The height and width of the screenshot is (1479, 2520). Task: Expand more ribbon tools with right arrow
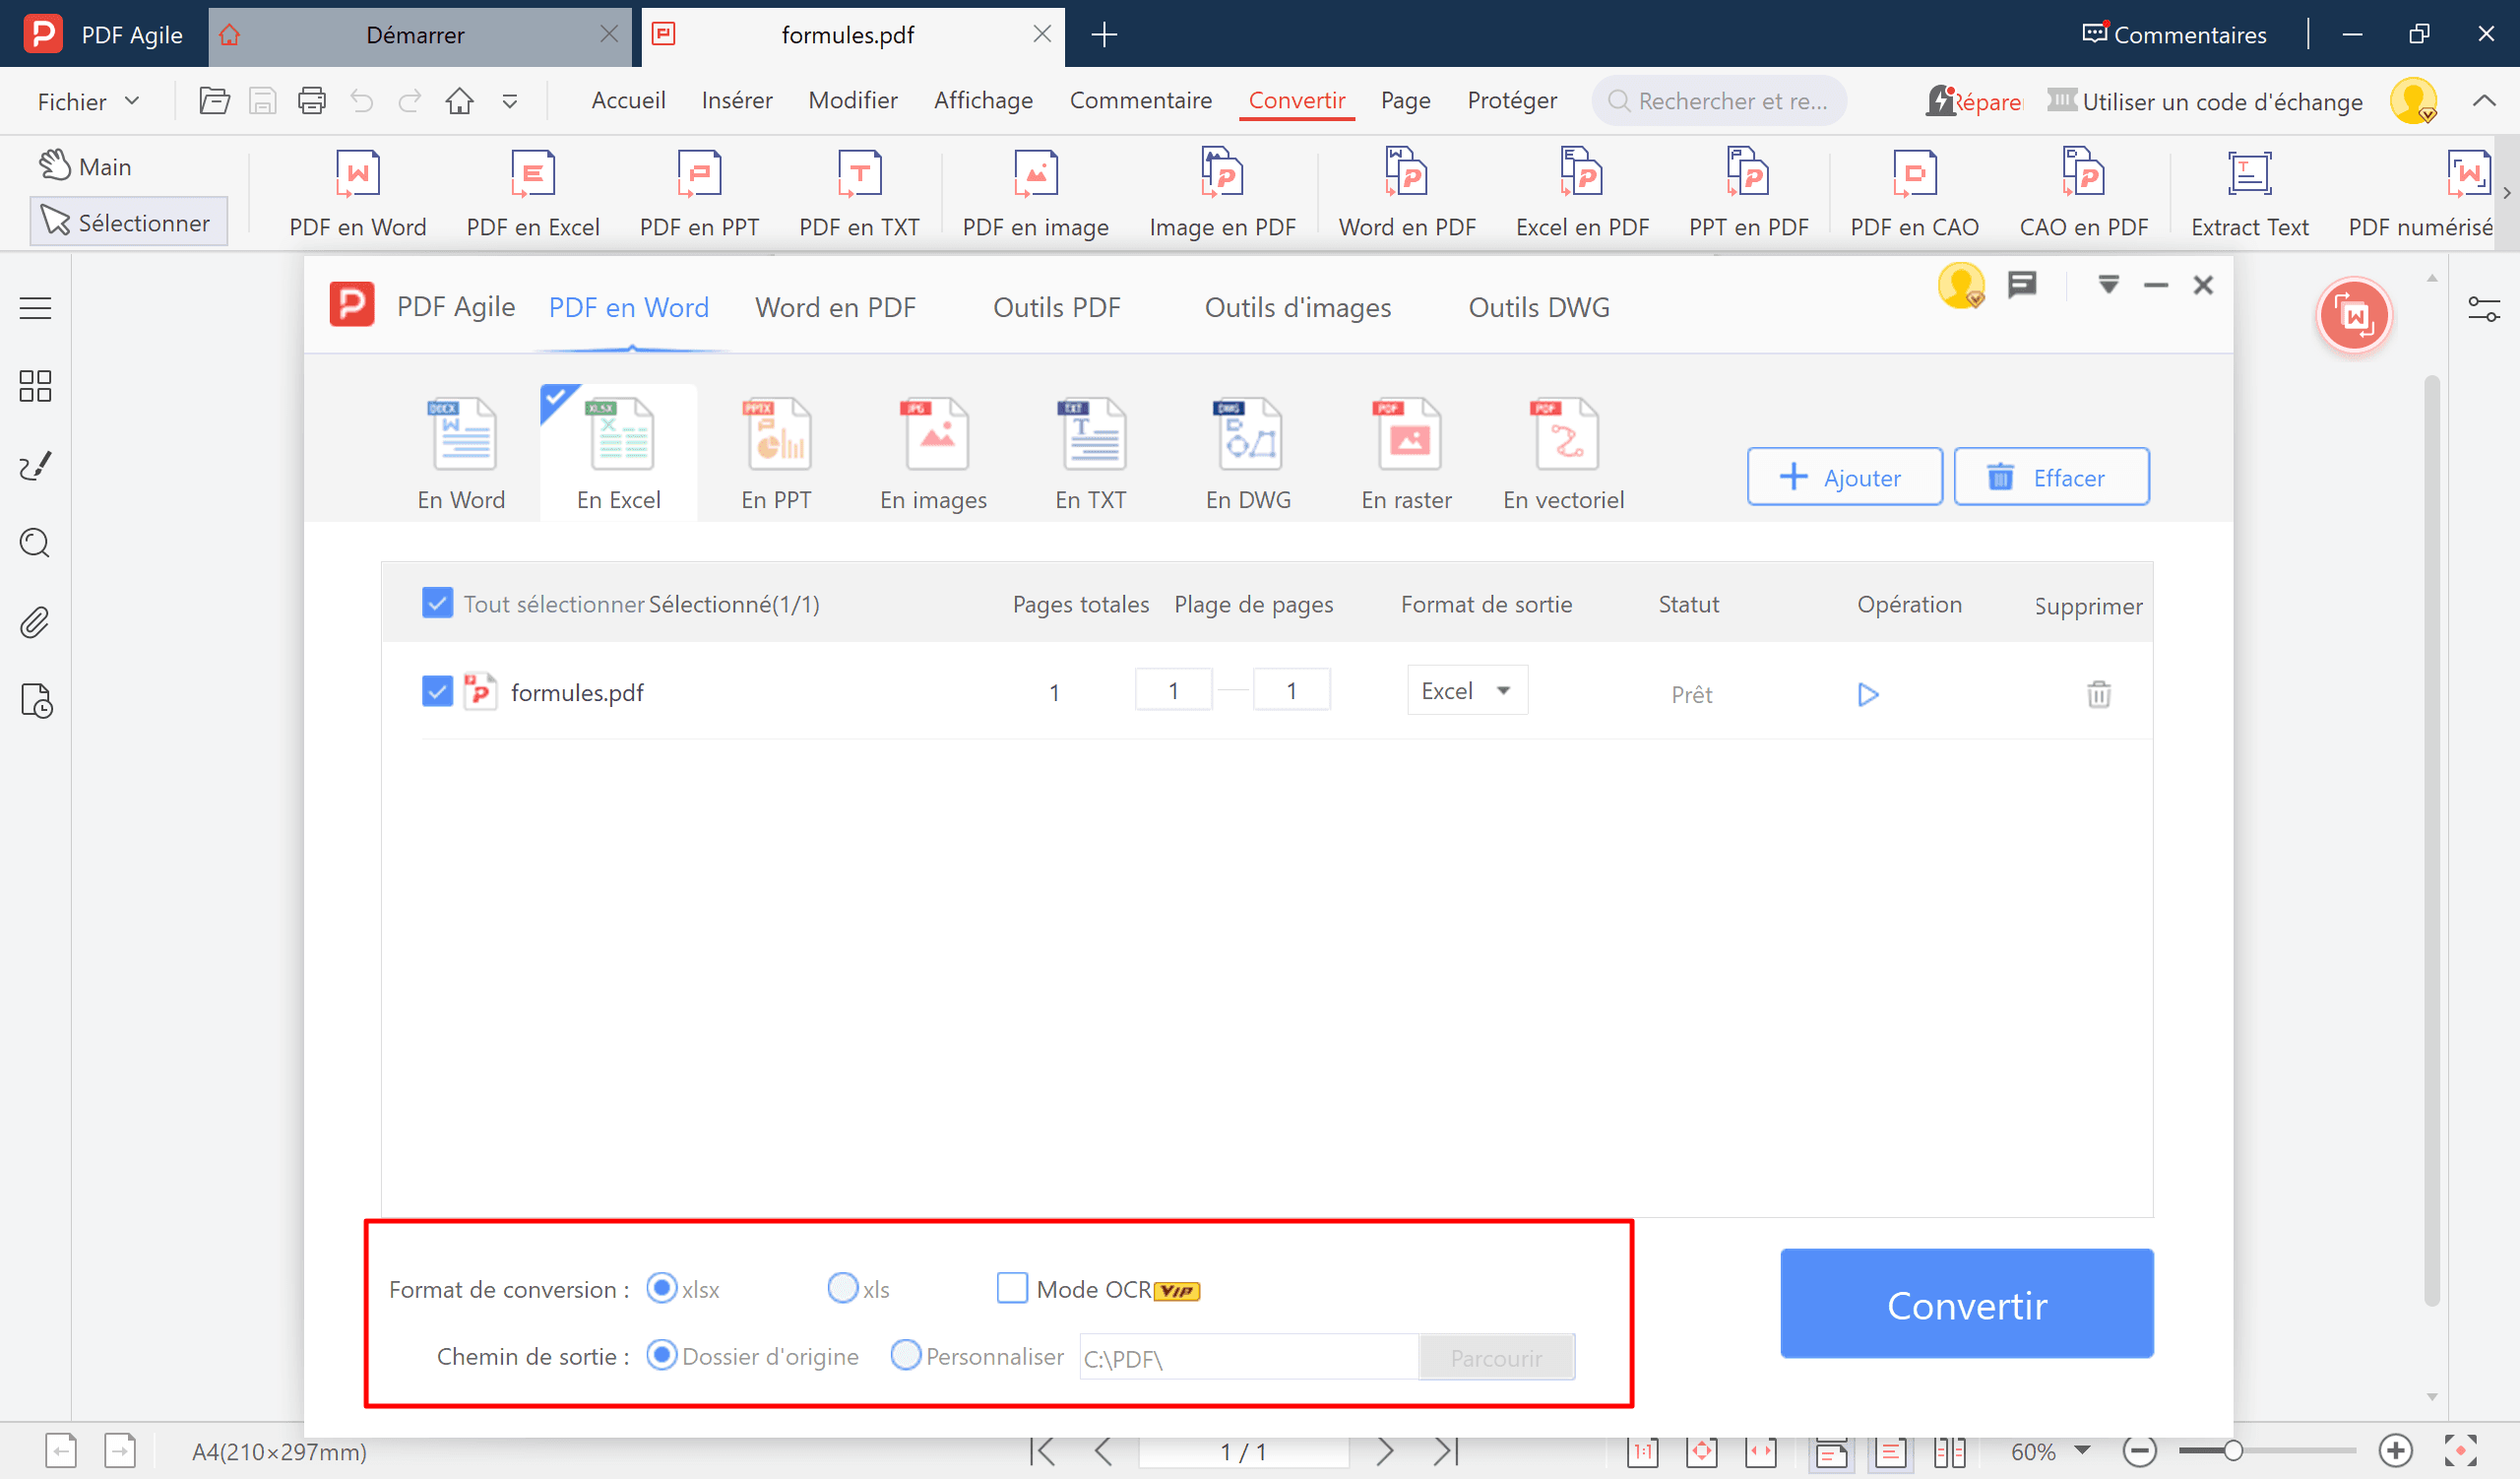2507,193
